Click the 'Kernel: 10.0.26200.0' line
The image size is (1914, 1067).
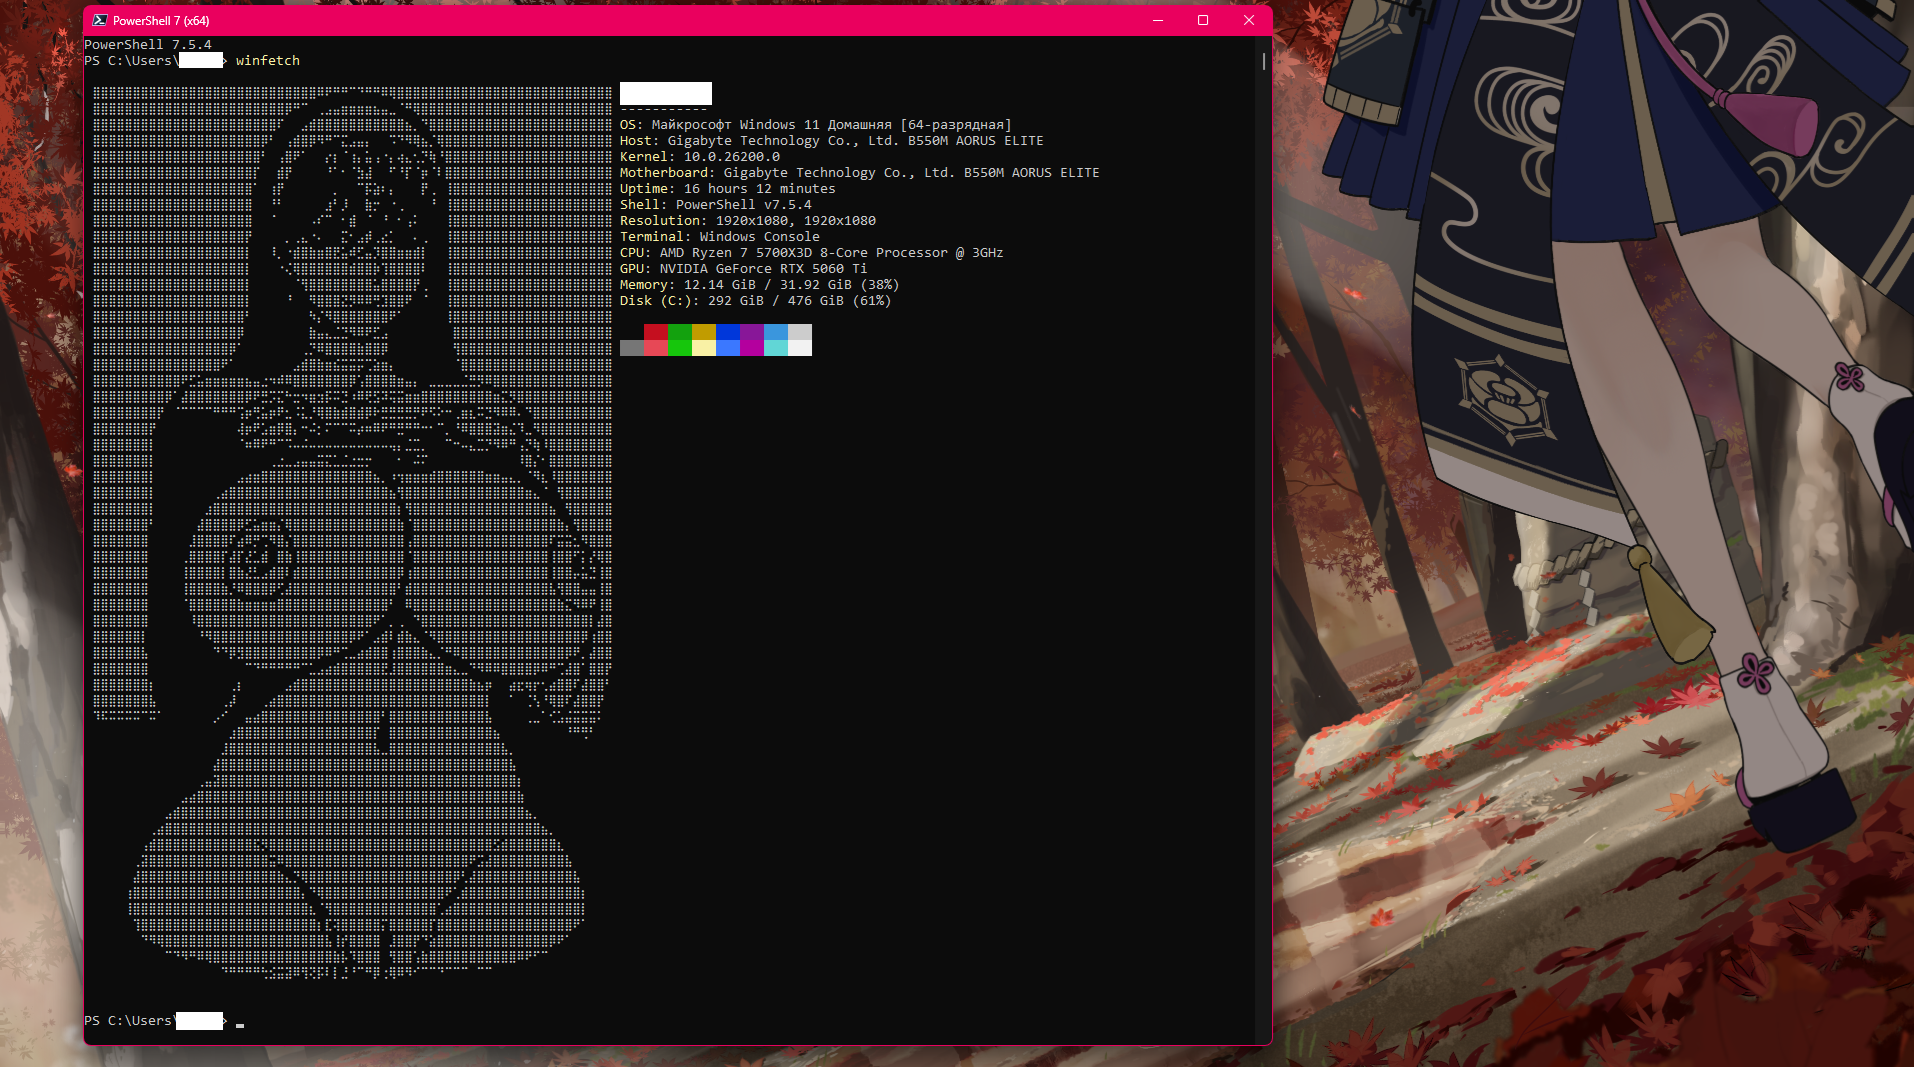pyautogui.click(x=700, y=157)
